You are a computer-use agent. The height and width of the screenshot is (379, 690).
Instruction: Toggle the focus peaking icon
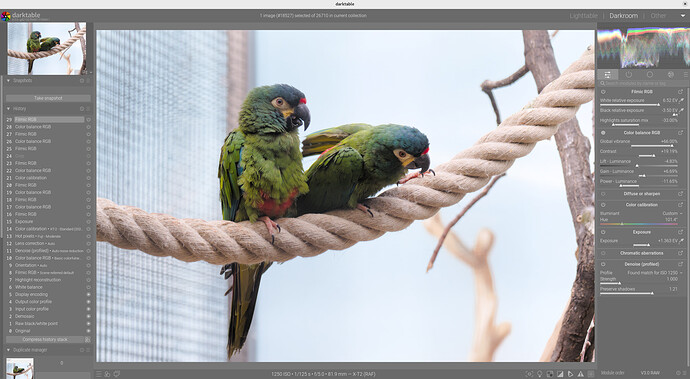click(x=529, y=374)
